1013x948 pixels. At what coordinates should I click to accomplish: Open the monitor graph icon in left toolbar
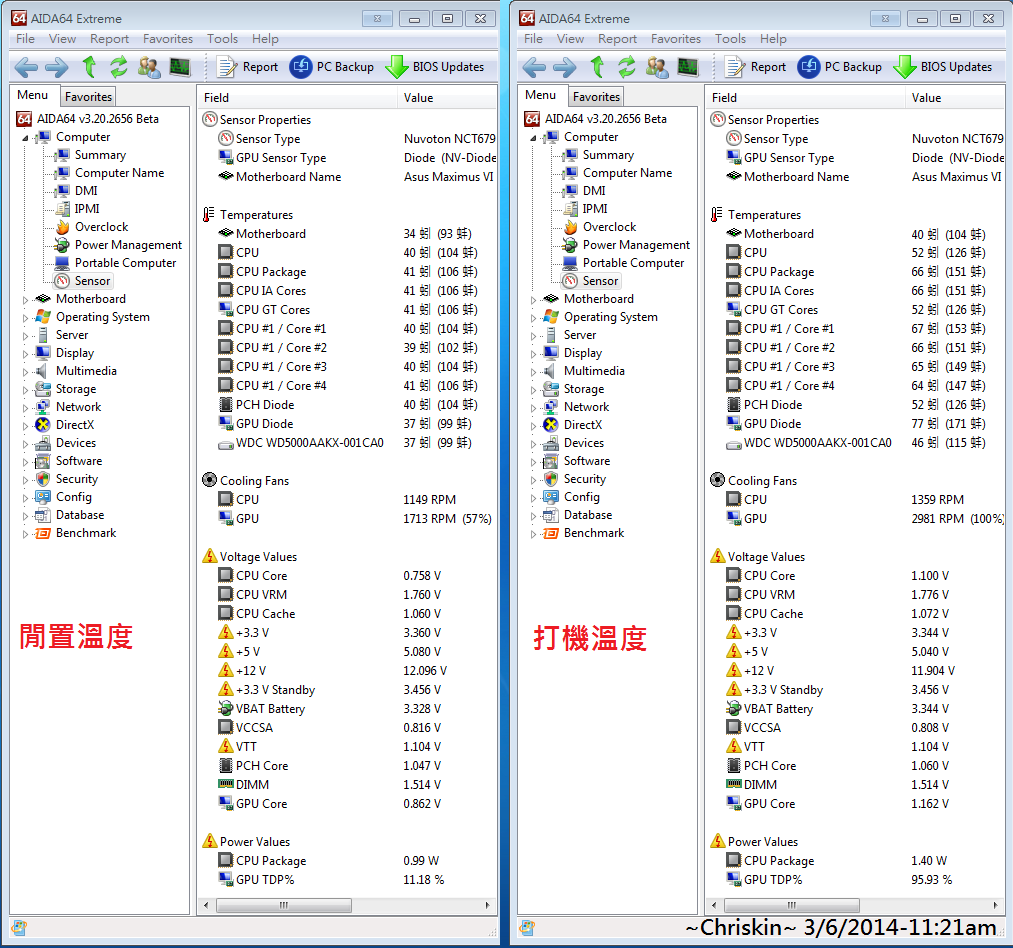click(180, 67)
